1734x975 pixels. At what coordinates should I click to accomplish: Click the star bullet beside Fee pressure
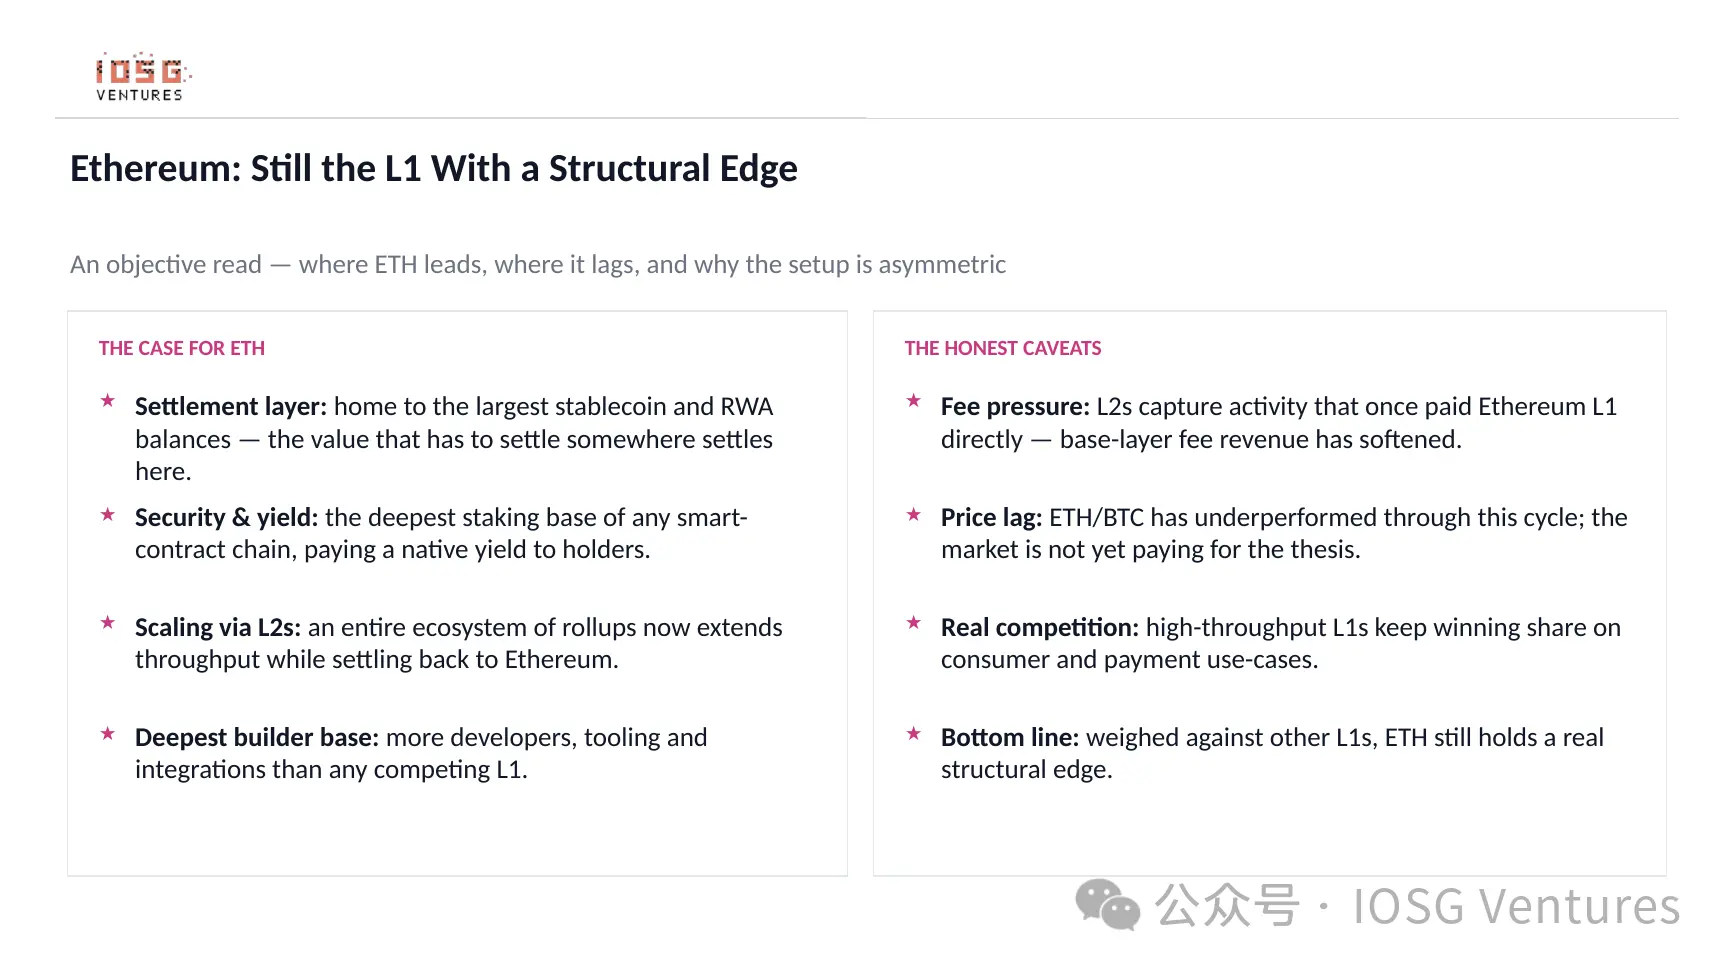913,401
